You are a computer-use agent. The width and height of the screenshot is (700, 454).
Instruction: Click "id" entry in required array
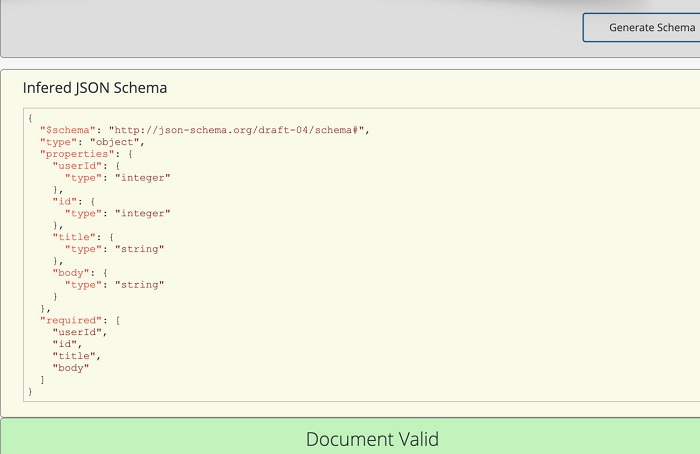tap(66, 344)
